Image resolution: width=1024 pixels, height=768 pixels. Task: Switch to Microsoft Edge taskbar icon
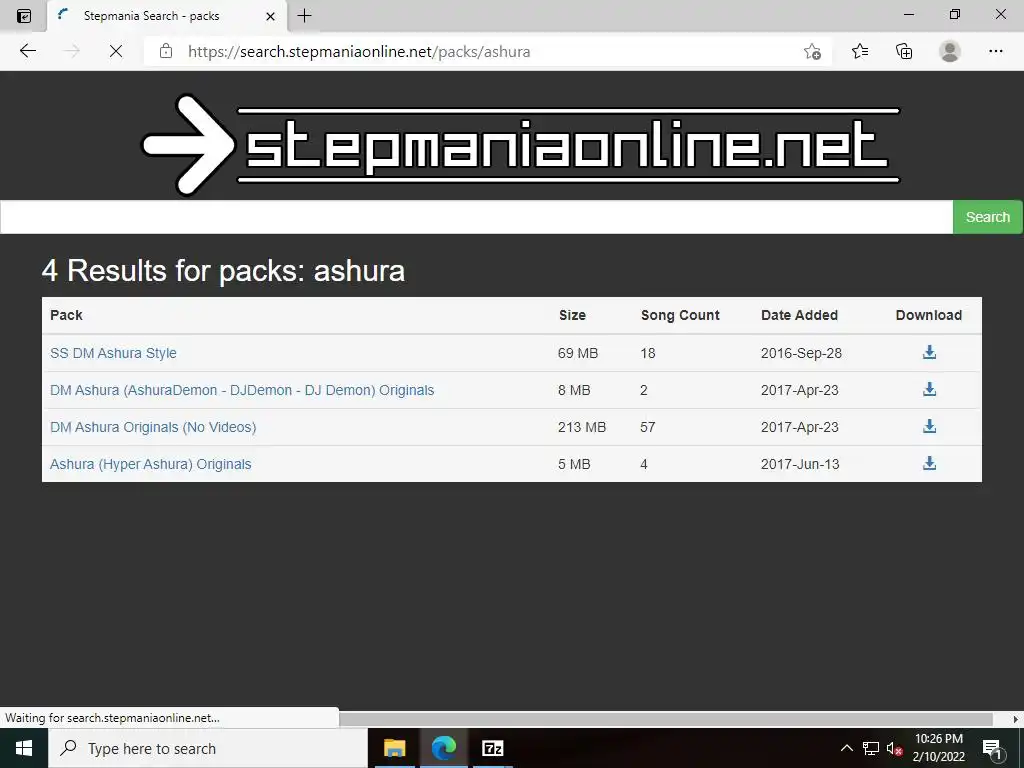pos(443,748)
